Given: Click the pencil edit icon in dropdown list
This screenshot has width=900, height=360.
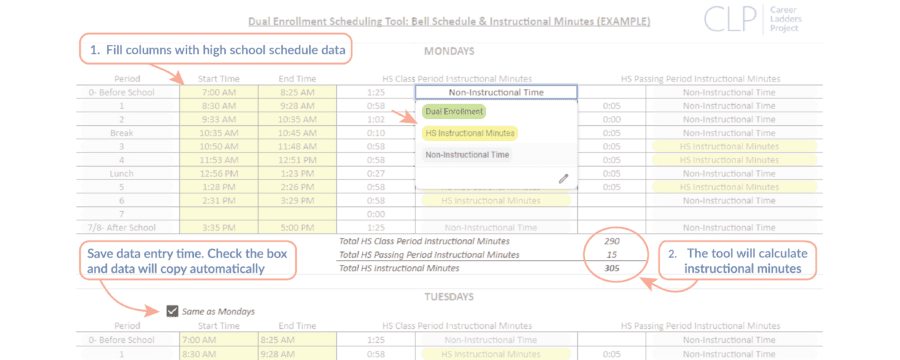Looking at the screenshot, I should (x=563, y=179).
